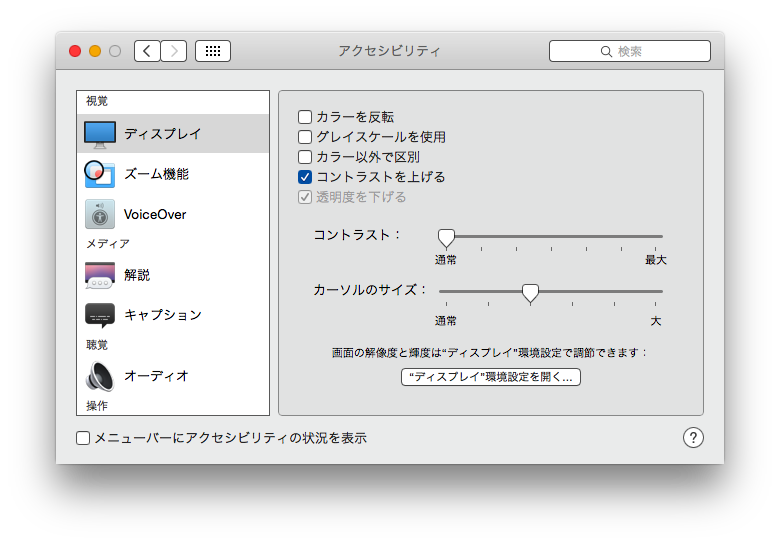The width and height of the screenshot is (780, 544).
Task: Click the コントラスト： label text
Action: tap(357, 235)
